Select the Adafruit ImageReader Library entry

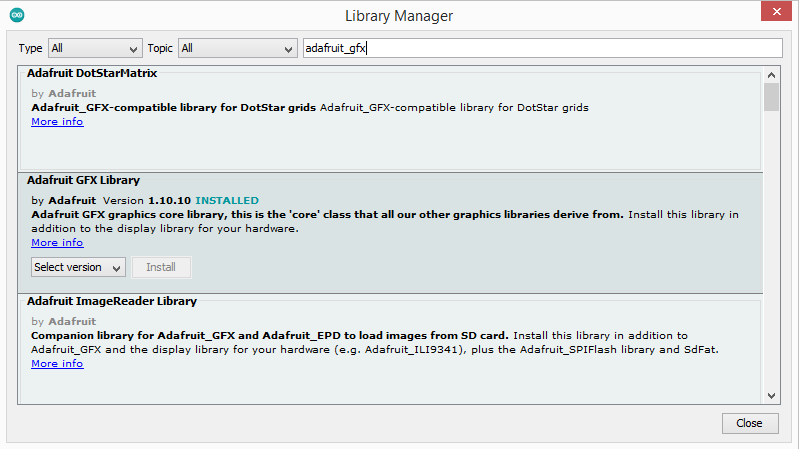(x=390, y=349)
